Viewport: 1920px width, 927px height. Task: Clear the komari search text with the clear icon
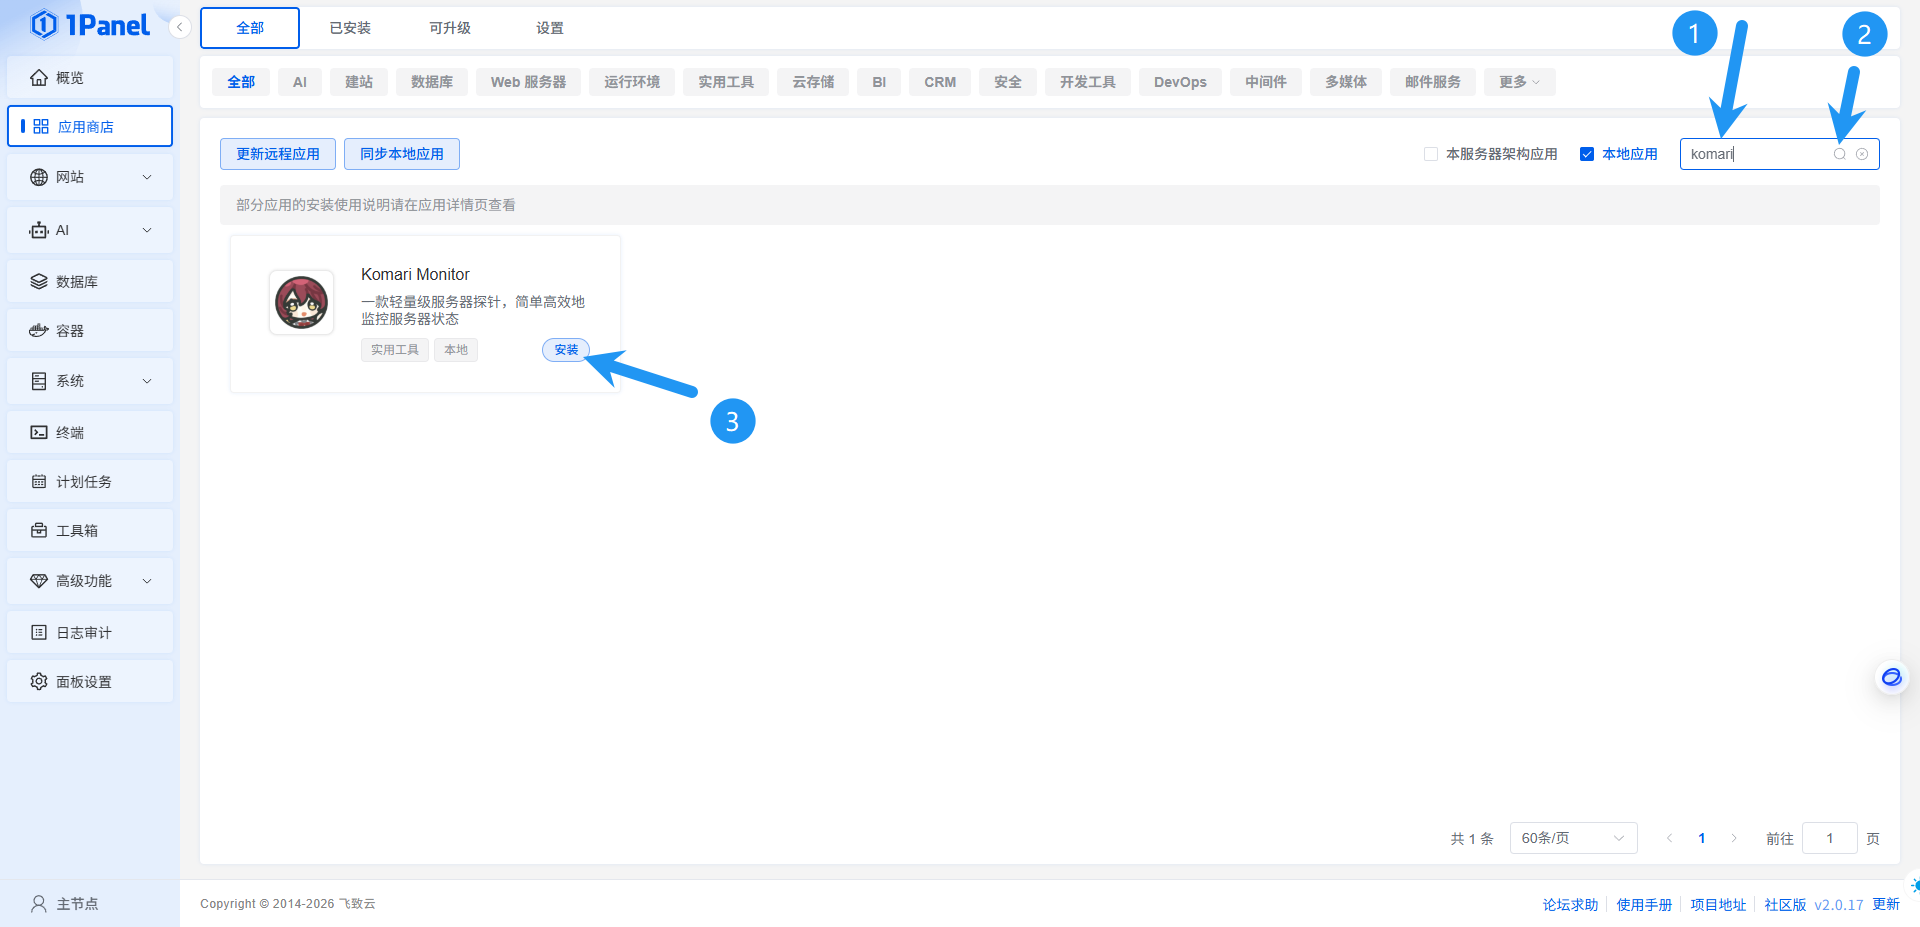1862,154
